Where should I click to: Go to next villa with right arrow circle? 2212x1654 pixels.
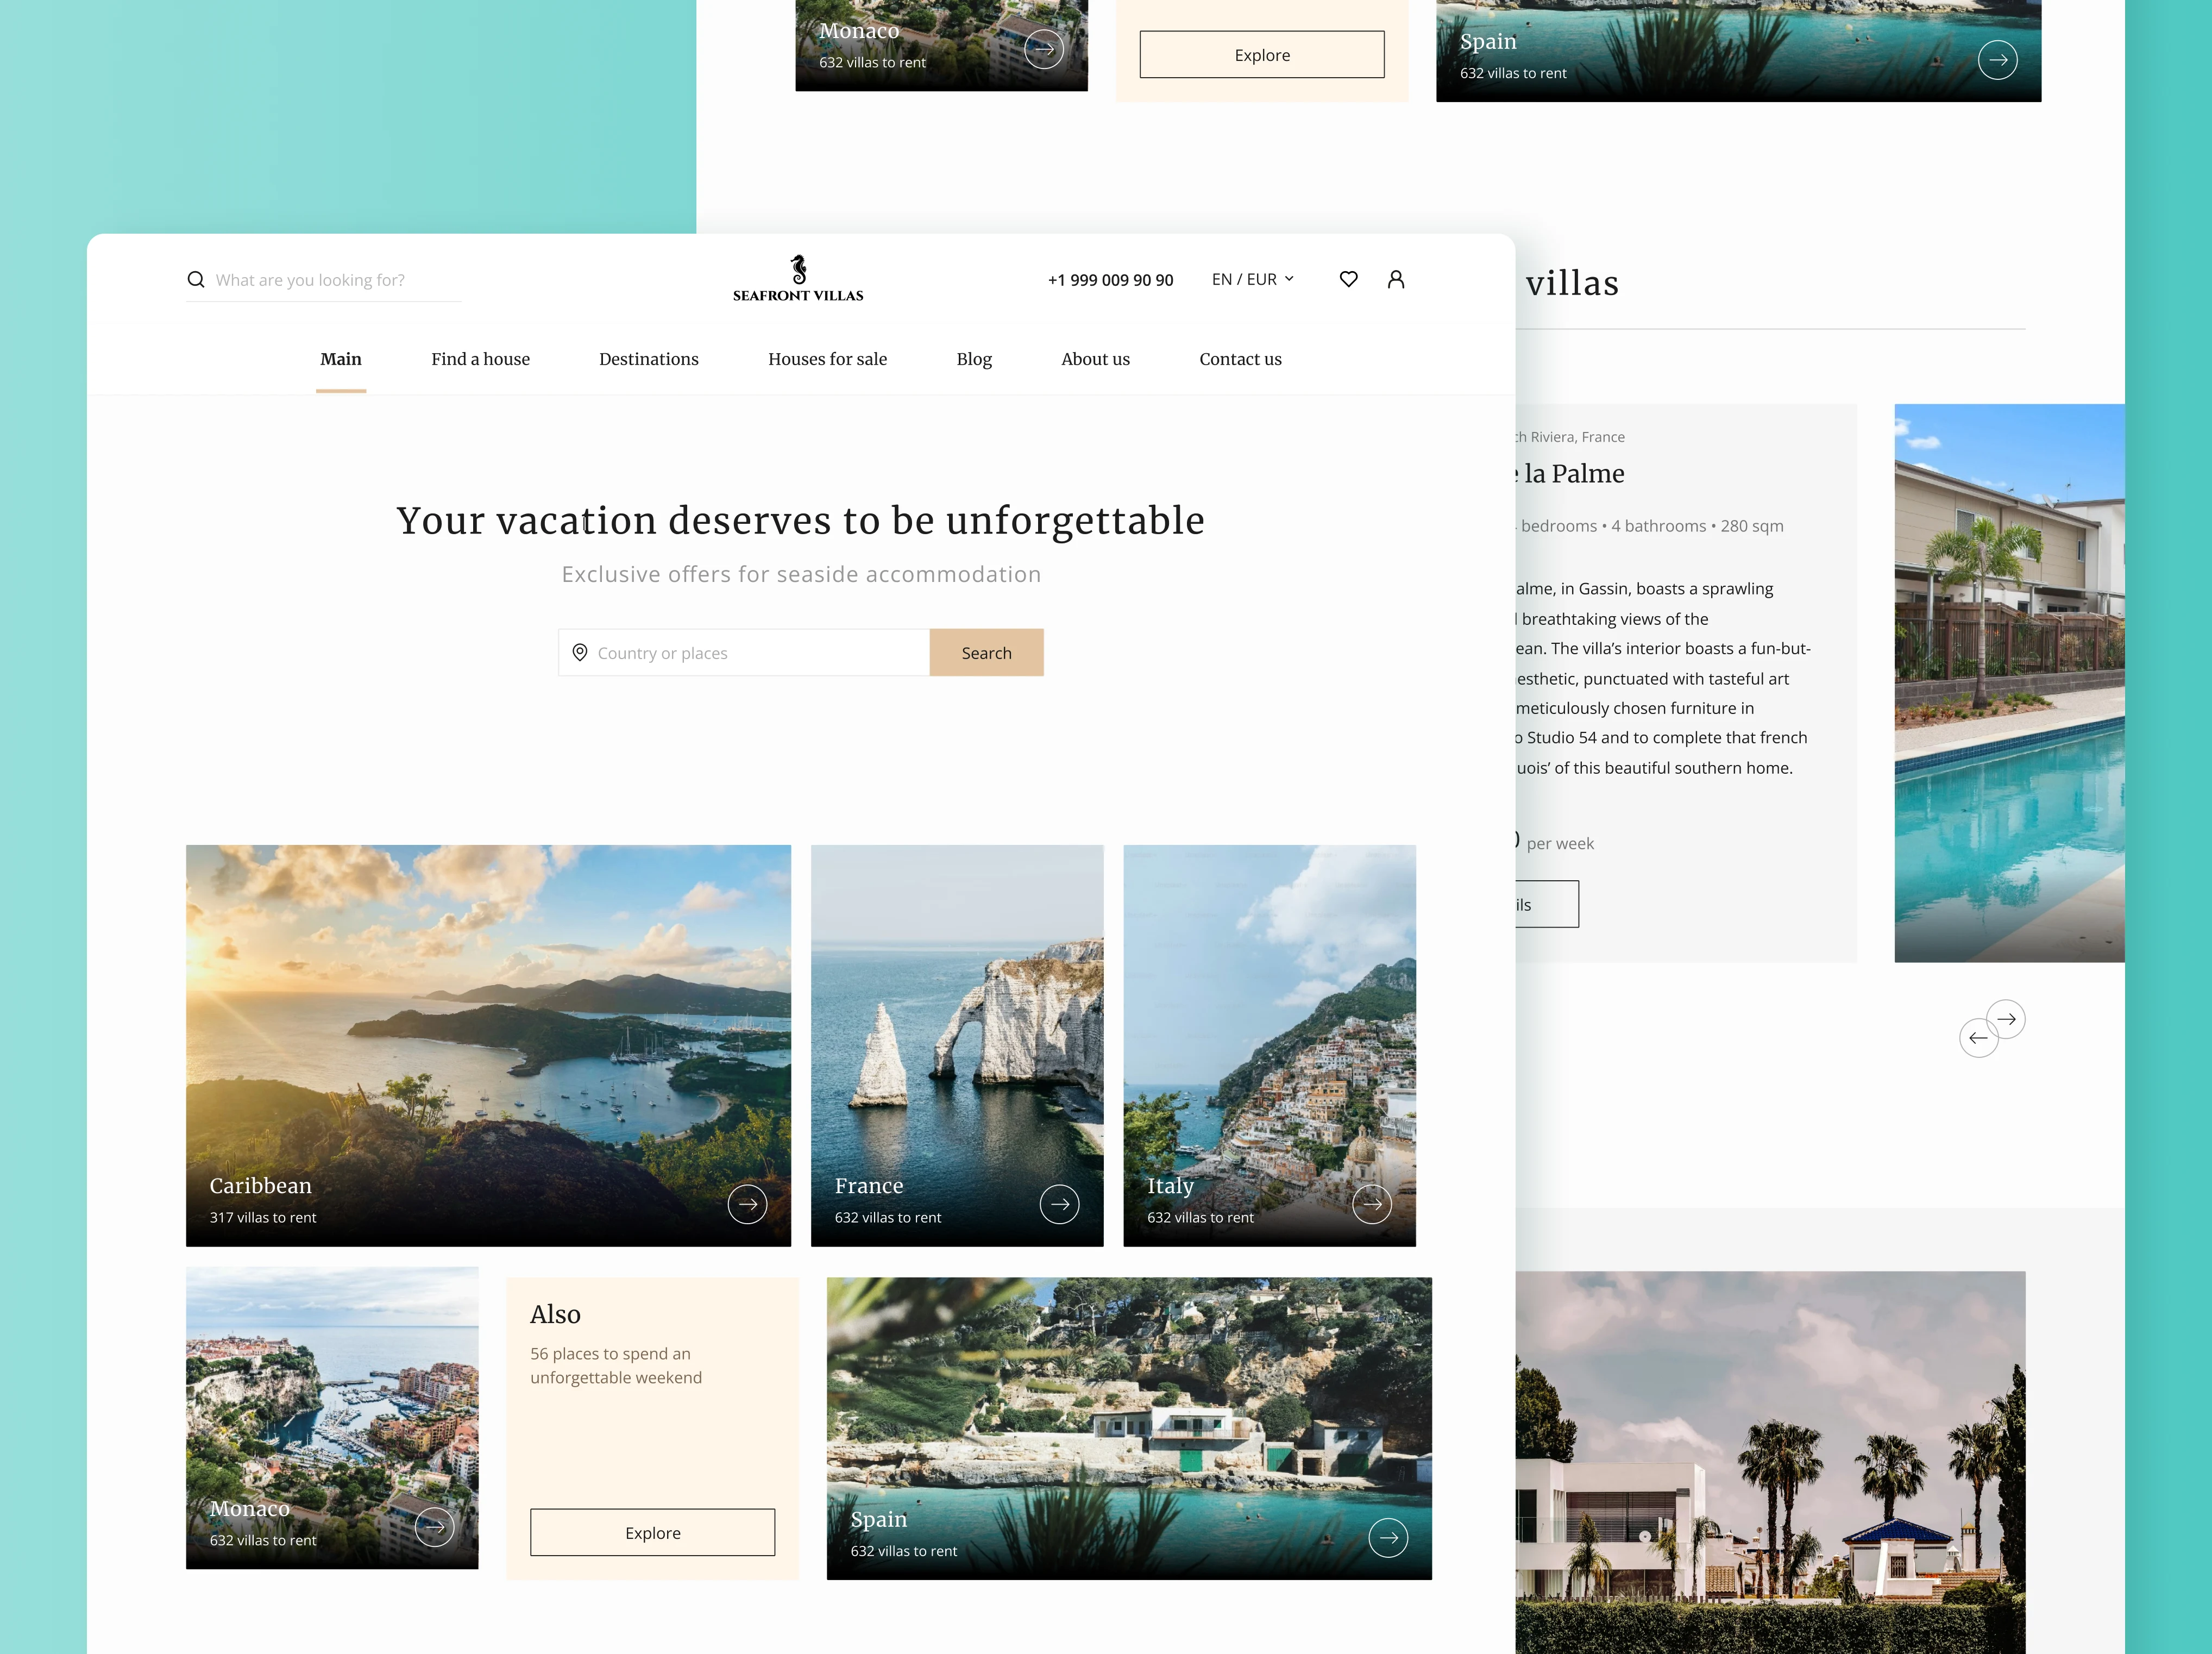click(x=2006, y=1019)
